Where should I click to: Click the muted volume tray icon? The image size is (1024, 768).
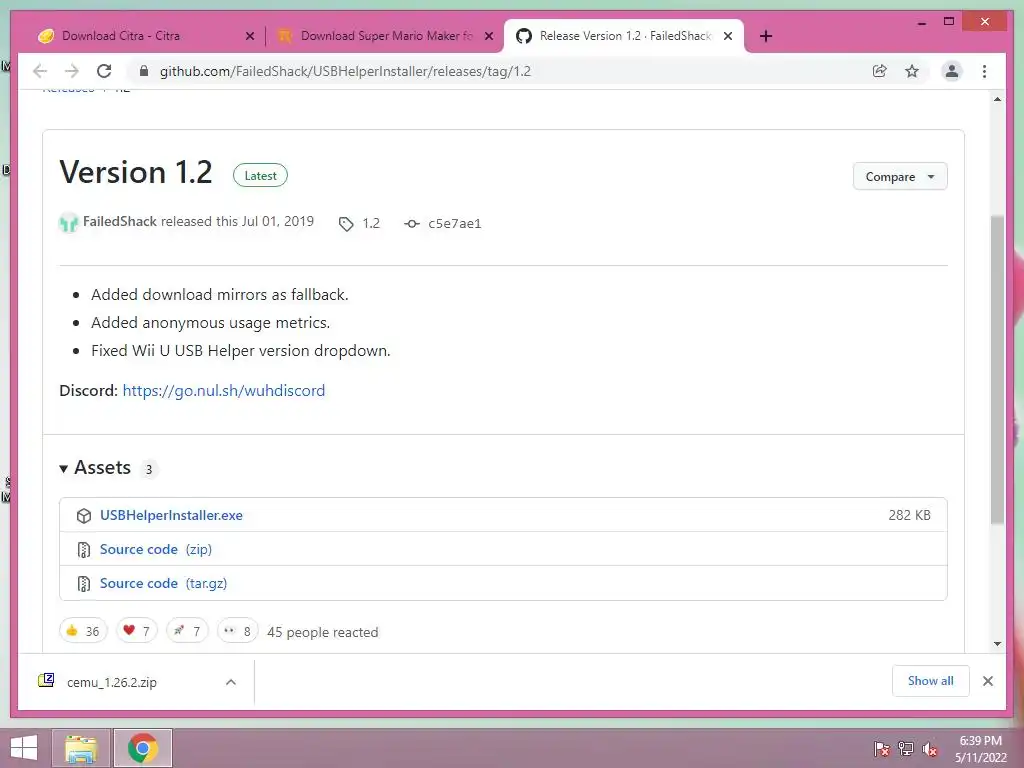coord(930,749)
